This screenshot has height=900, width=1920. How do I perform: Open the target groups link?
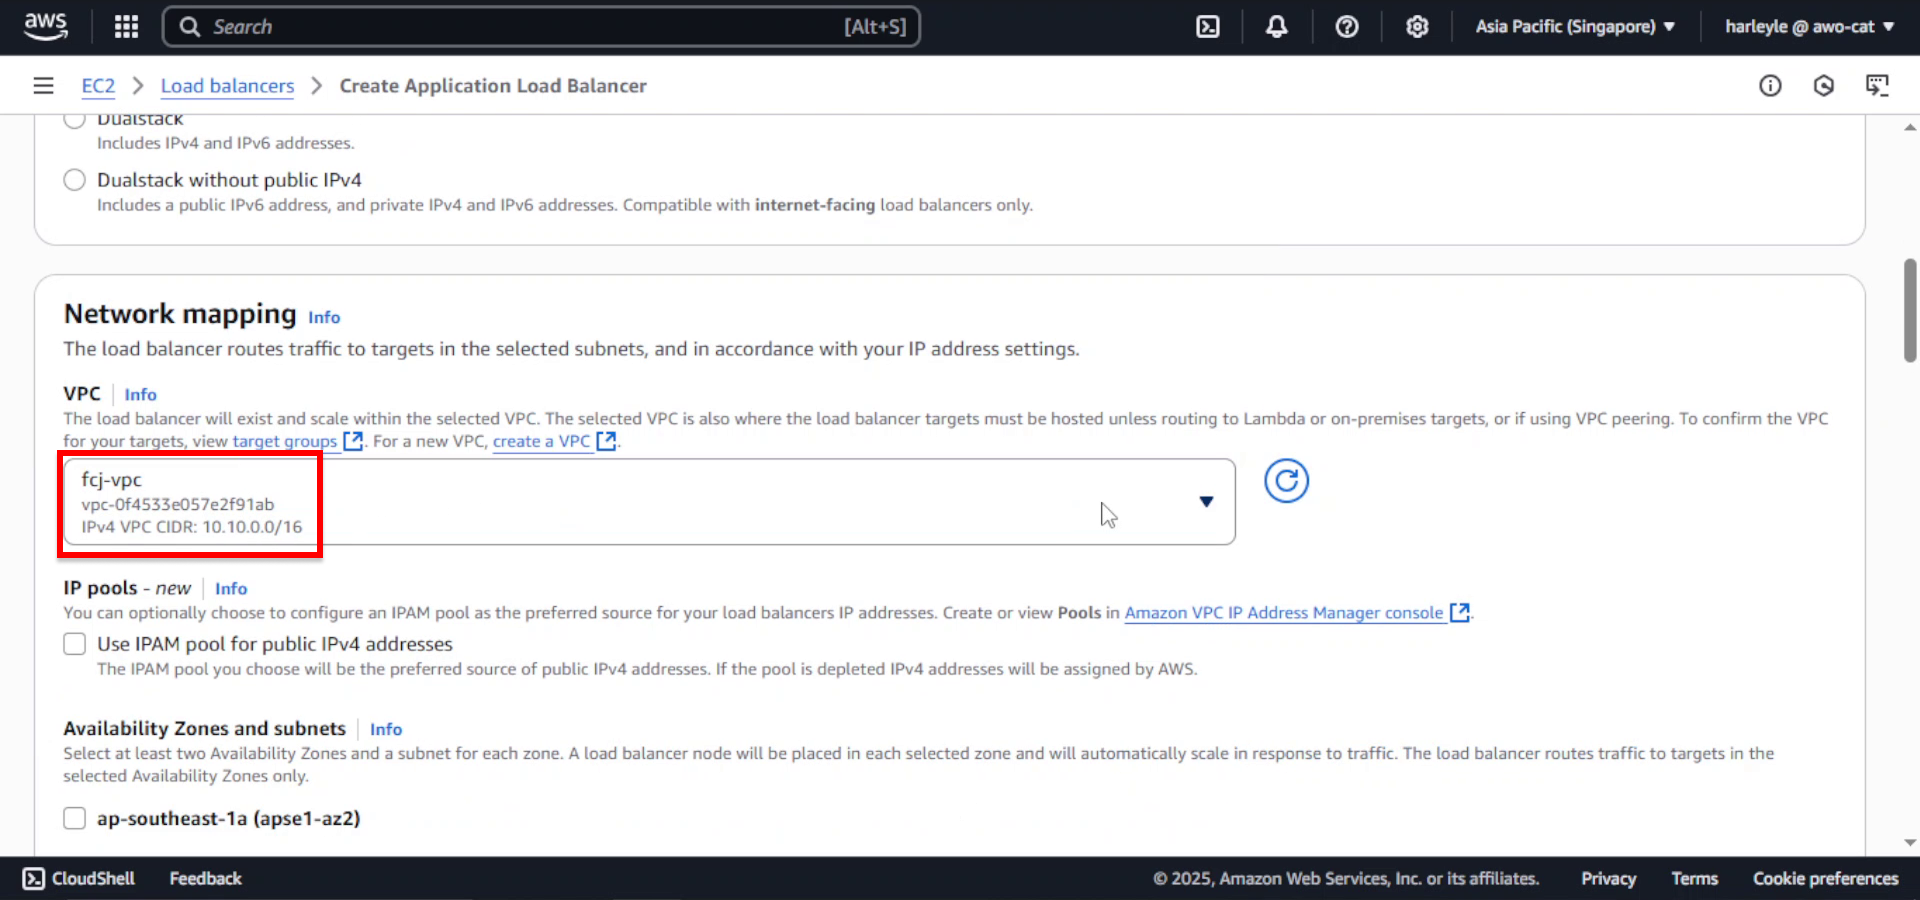tap(285, 441)
